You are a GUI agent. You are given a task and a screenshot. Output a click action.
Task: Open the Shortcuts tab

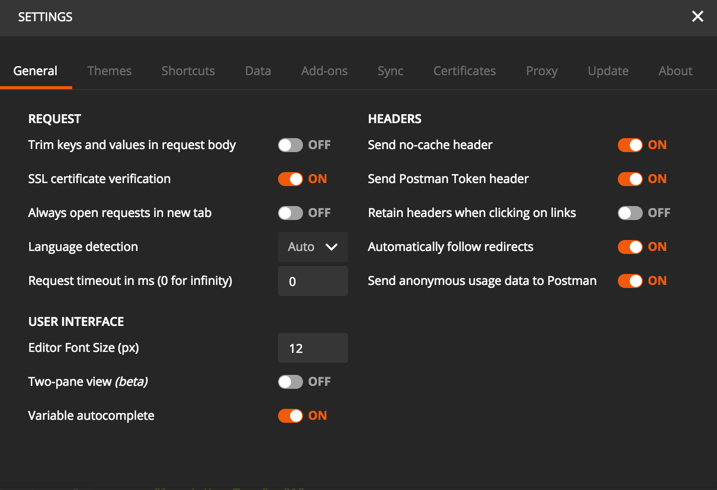188,71
